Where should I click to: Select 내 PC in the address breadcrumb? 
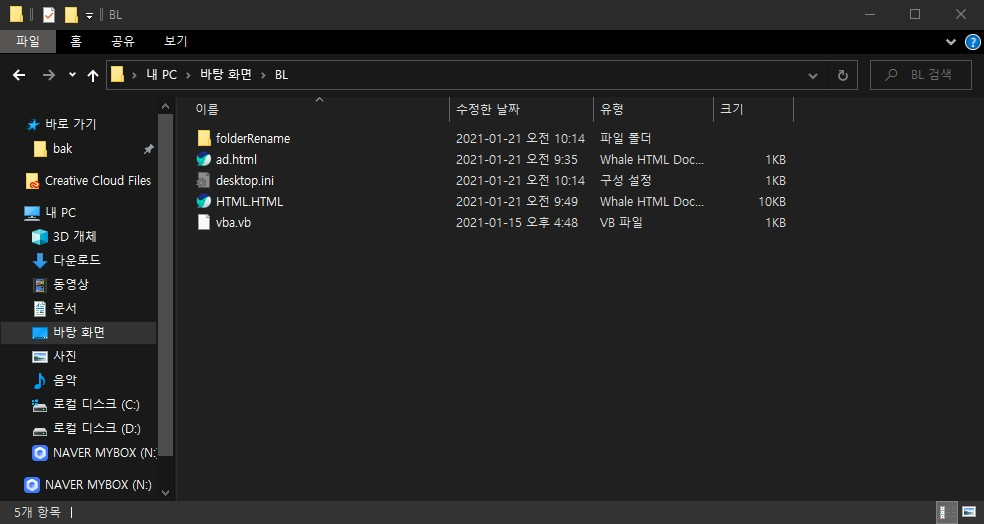(161, 75)
